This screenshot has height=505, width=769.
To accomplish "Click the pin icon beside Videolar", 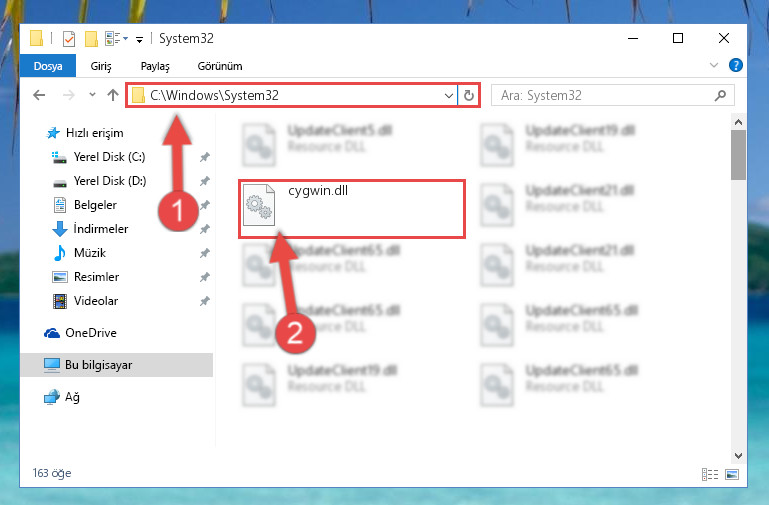I will coord(205,301).
